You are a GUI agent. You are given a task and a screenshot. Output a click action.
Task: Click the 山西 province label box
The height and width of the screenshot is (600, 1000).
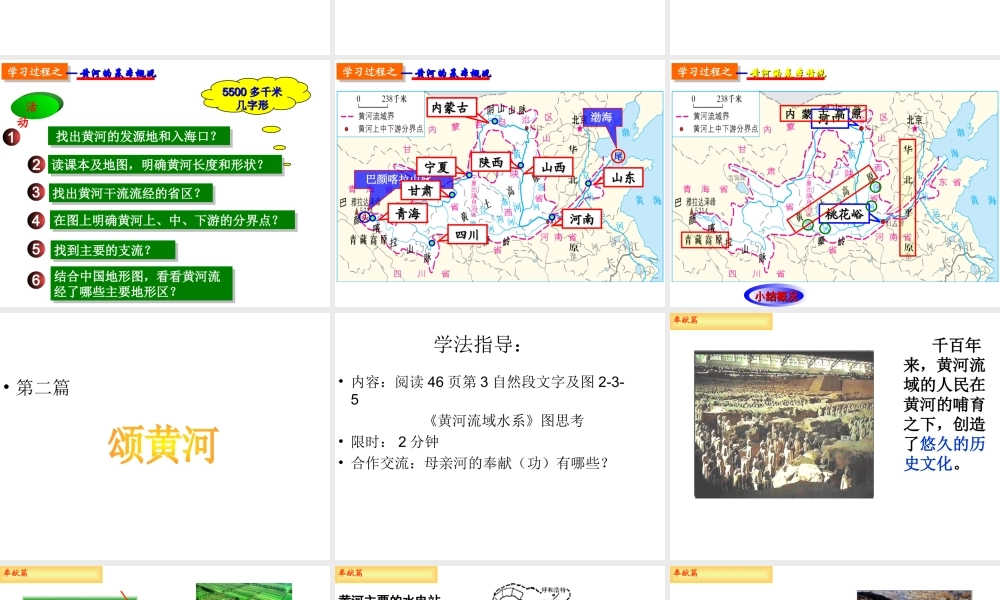tap(553, 167)
